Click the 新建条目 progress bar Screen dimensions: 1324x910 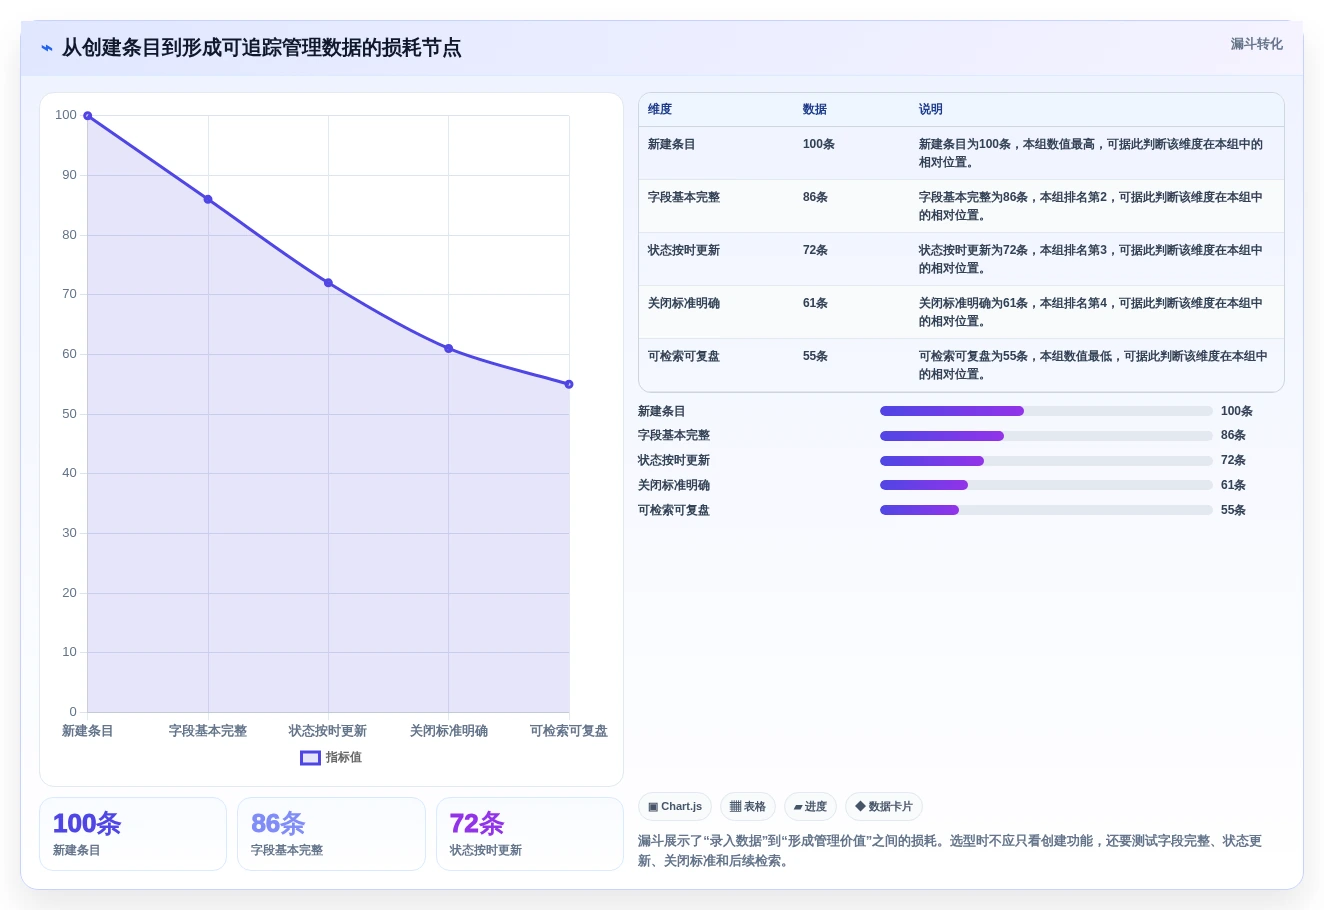1046,411
